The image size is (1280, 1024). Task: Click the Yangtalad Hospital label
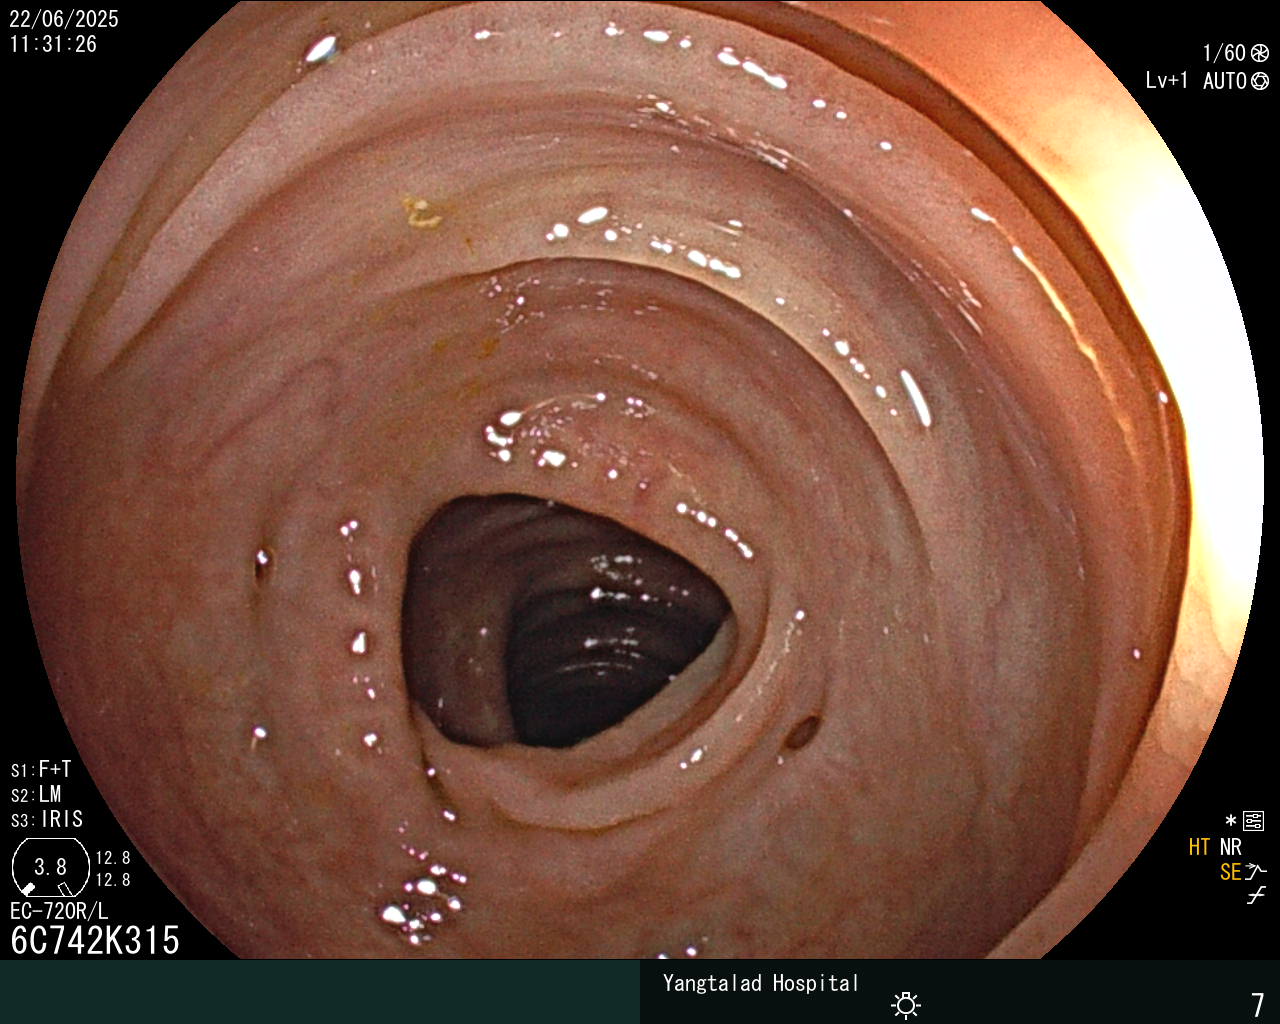tap(761, 983)
